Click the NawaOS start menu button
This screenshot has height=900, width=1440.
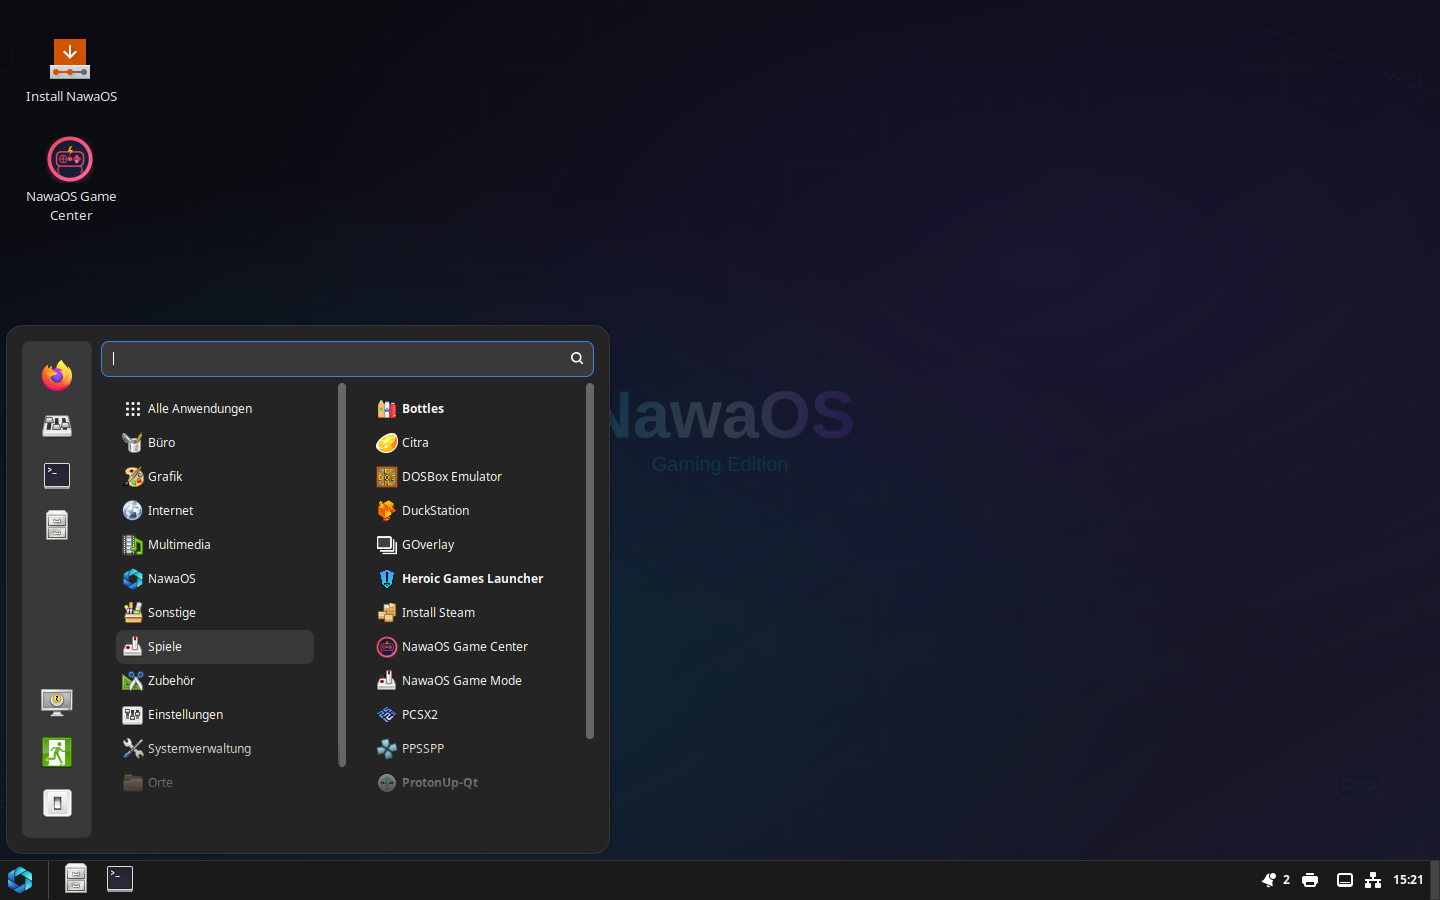click(20, 880)
